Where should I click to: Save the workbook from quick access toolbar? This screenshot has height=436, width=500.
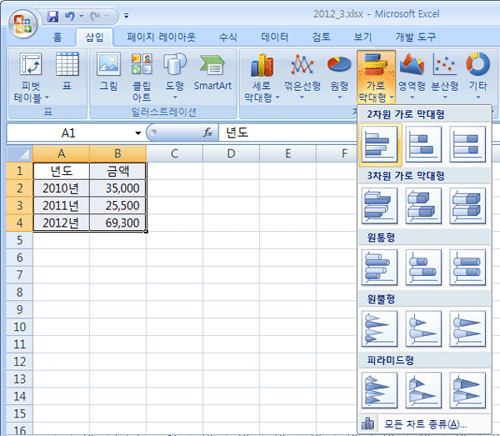point(53,16)
